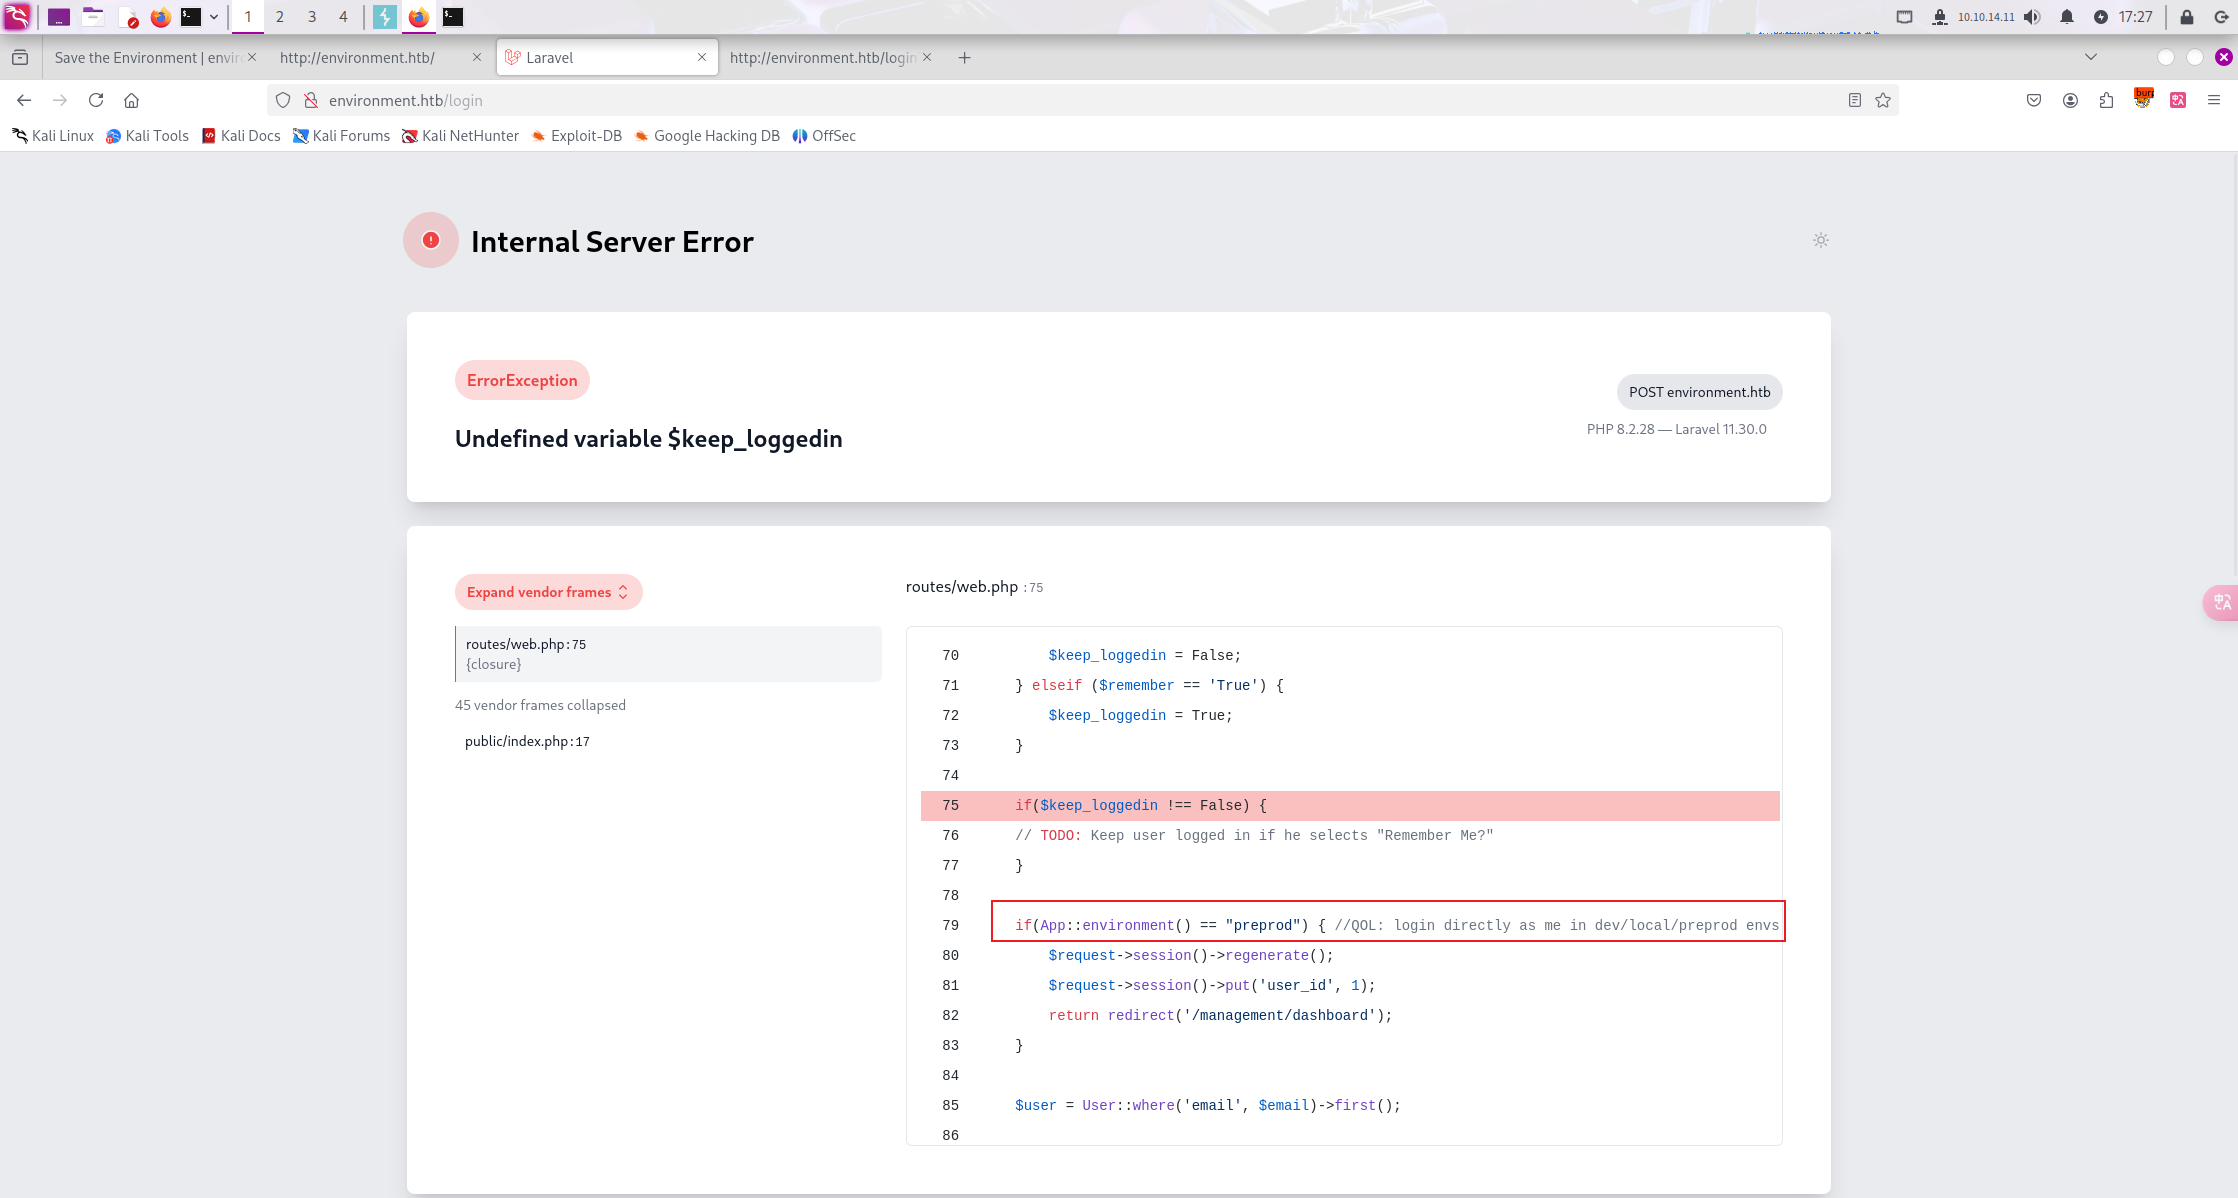The image size is (2238, 1198).
Task: Open the extensions puzzle icon
Action: point(2106,100)
